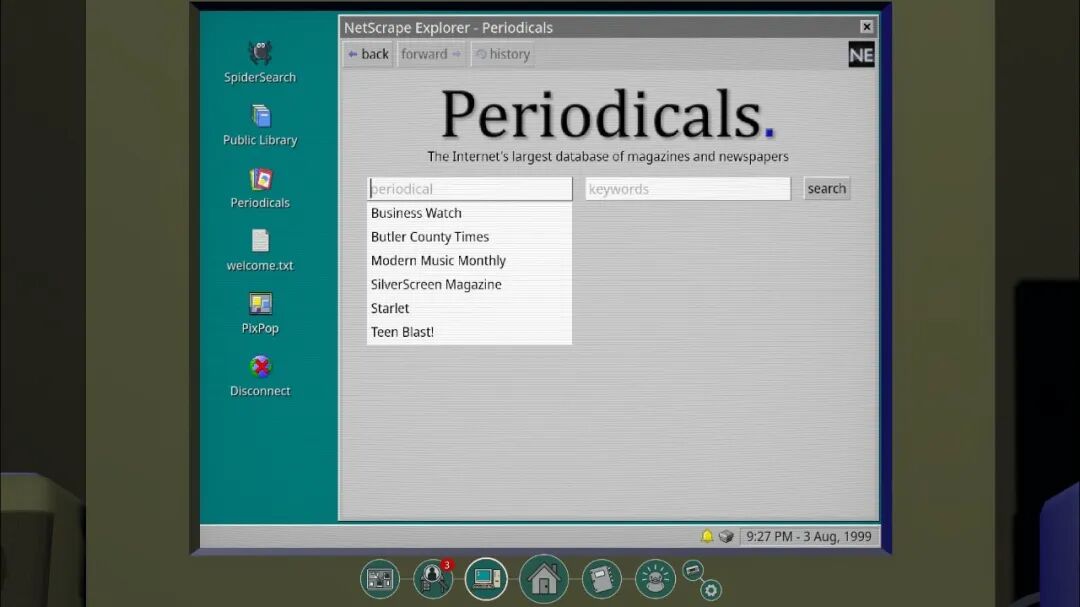Open the welcome.txt file icon
Viewport: 1080px width, 607px height.
pos(260,250)
